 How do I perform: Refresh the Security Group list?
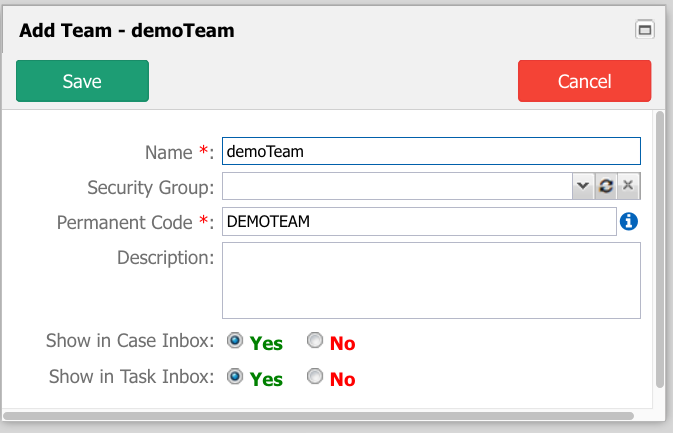pos(606,186)
